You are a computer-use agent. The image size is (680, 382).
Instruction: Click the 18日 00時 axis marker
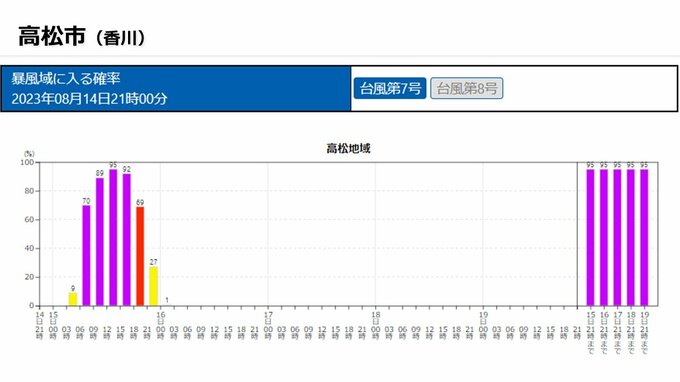pos(376,325)
